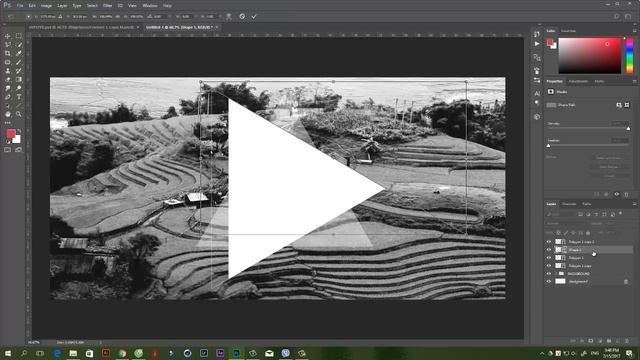This screenshot has height=360, width=640.
Task: Click the Select and Mask button
Action: pyautogui.click(x=609, y=158)
